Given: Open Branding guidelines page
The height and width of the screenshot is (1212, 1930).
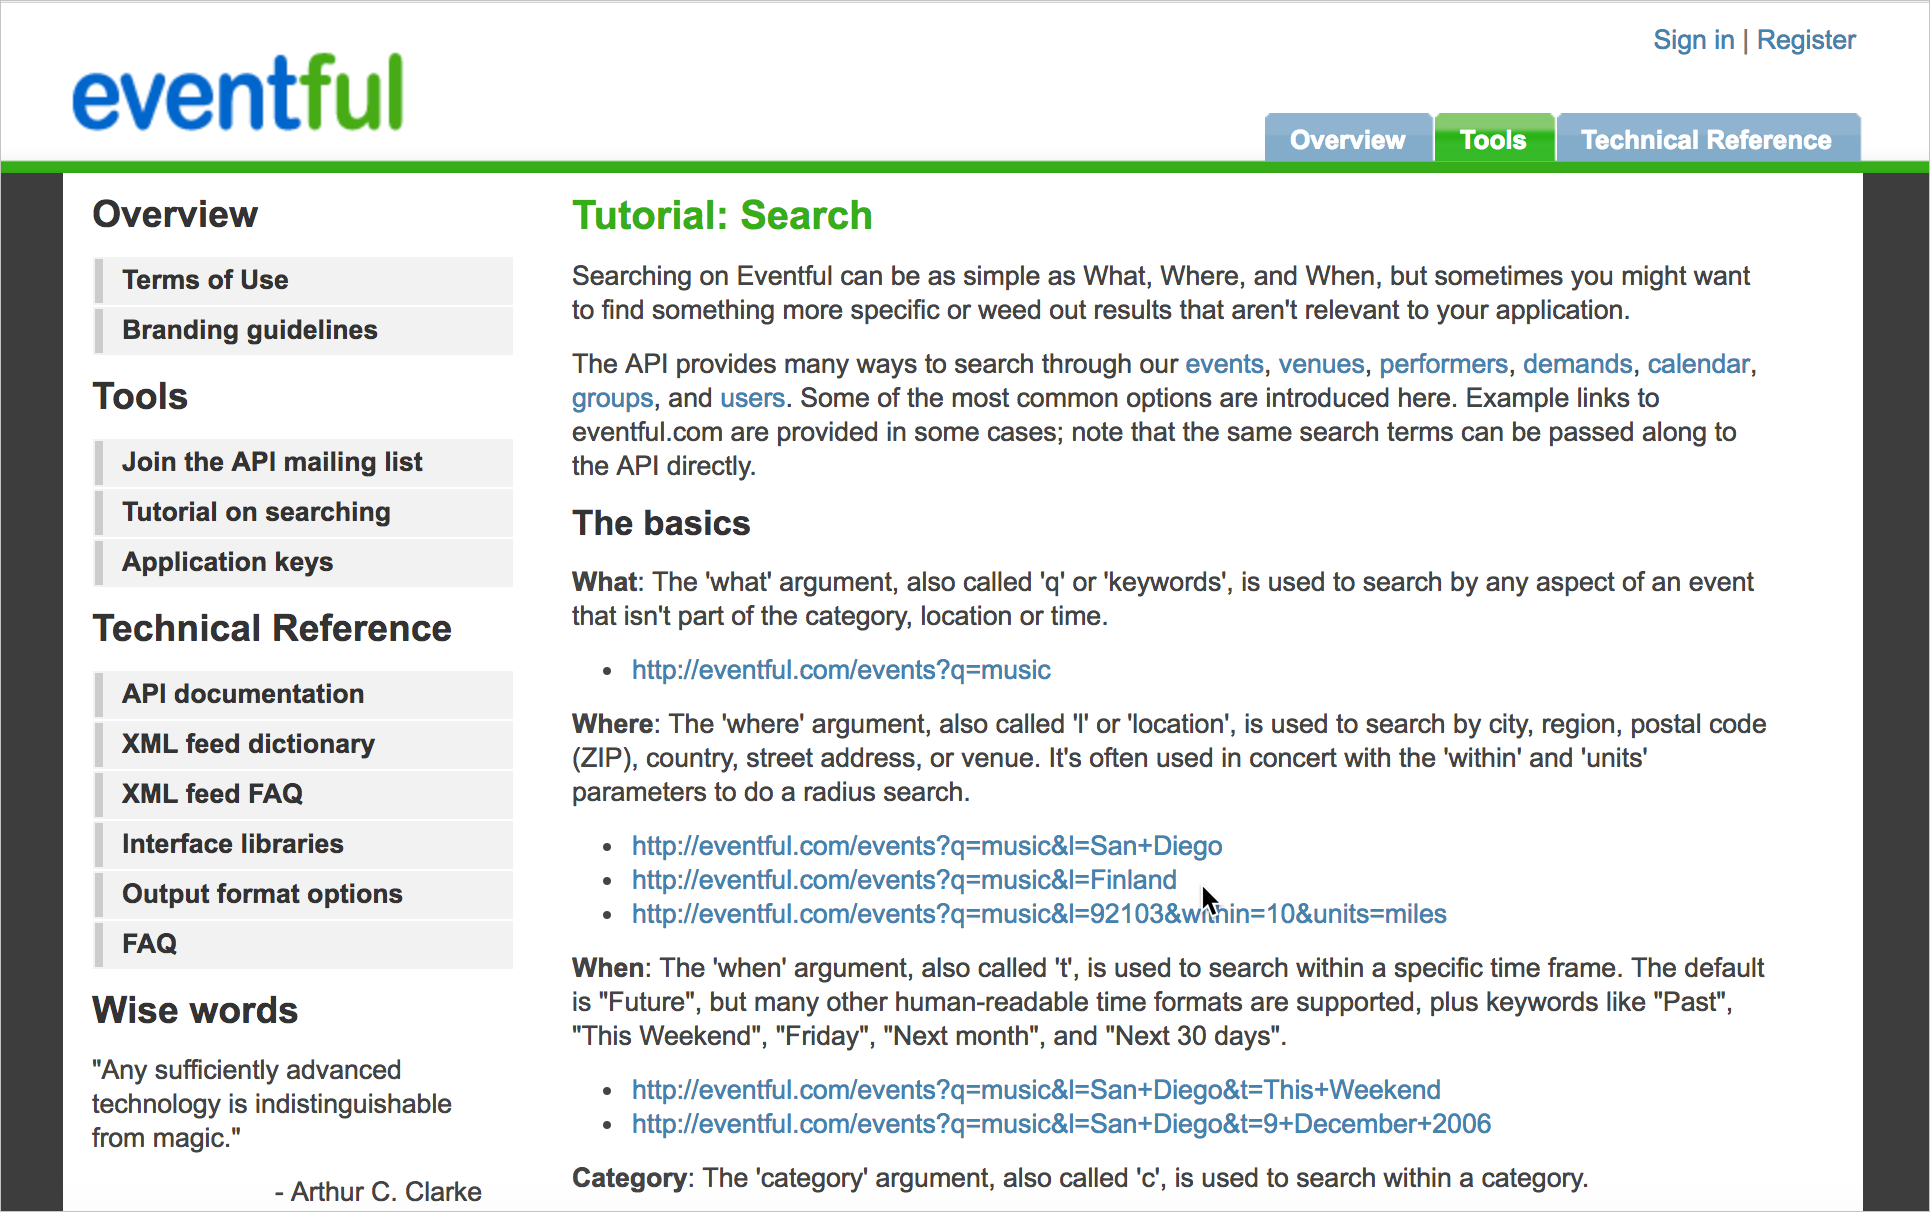Looking at the screenshot, I should pos(251,328).
